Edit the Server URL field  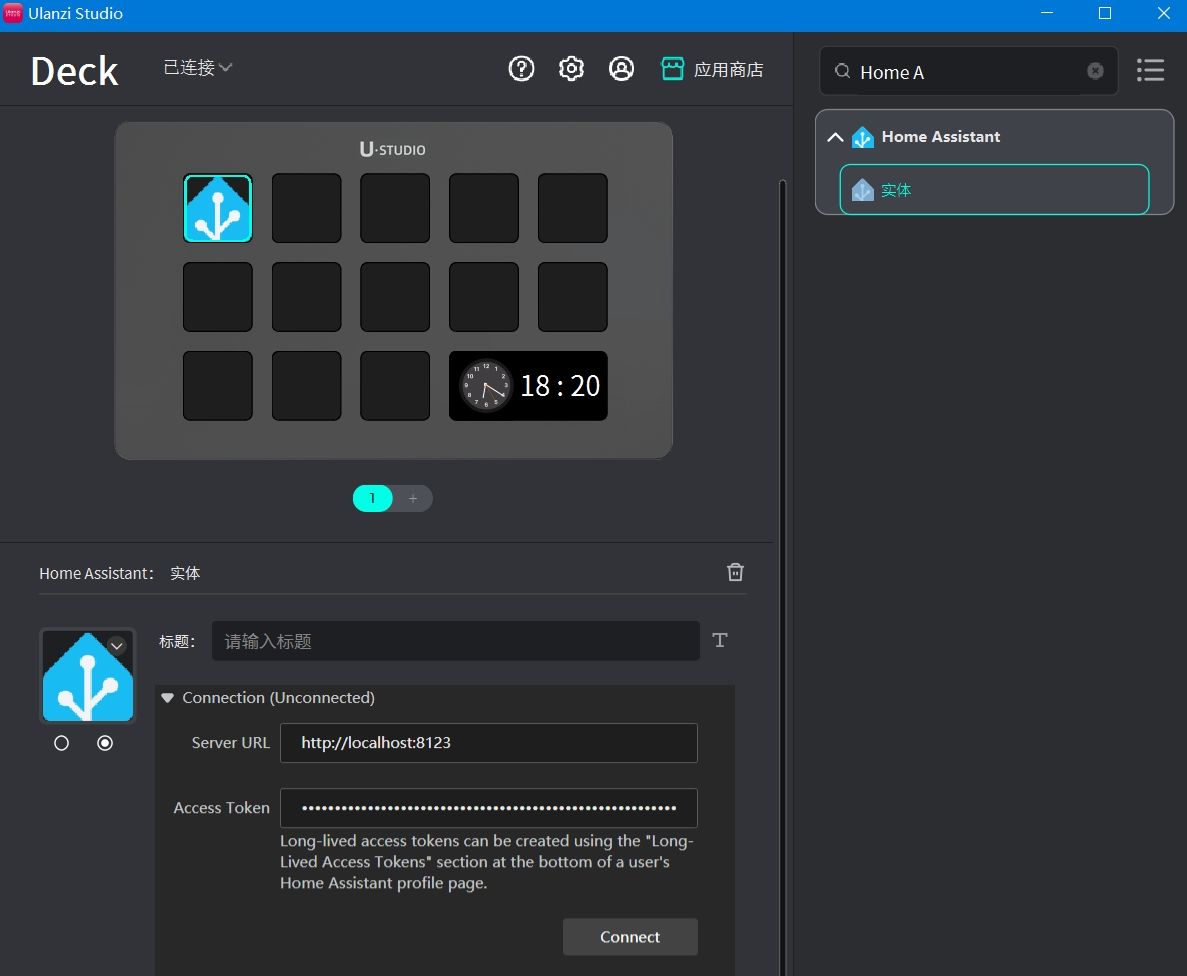click(x=488, y=743)
